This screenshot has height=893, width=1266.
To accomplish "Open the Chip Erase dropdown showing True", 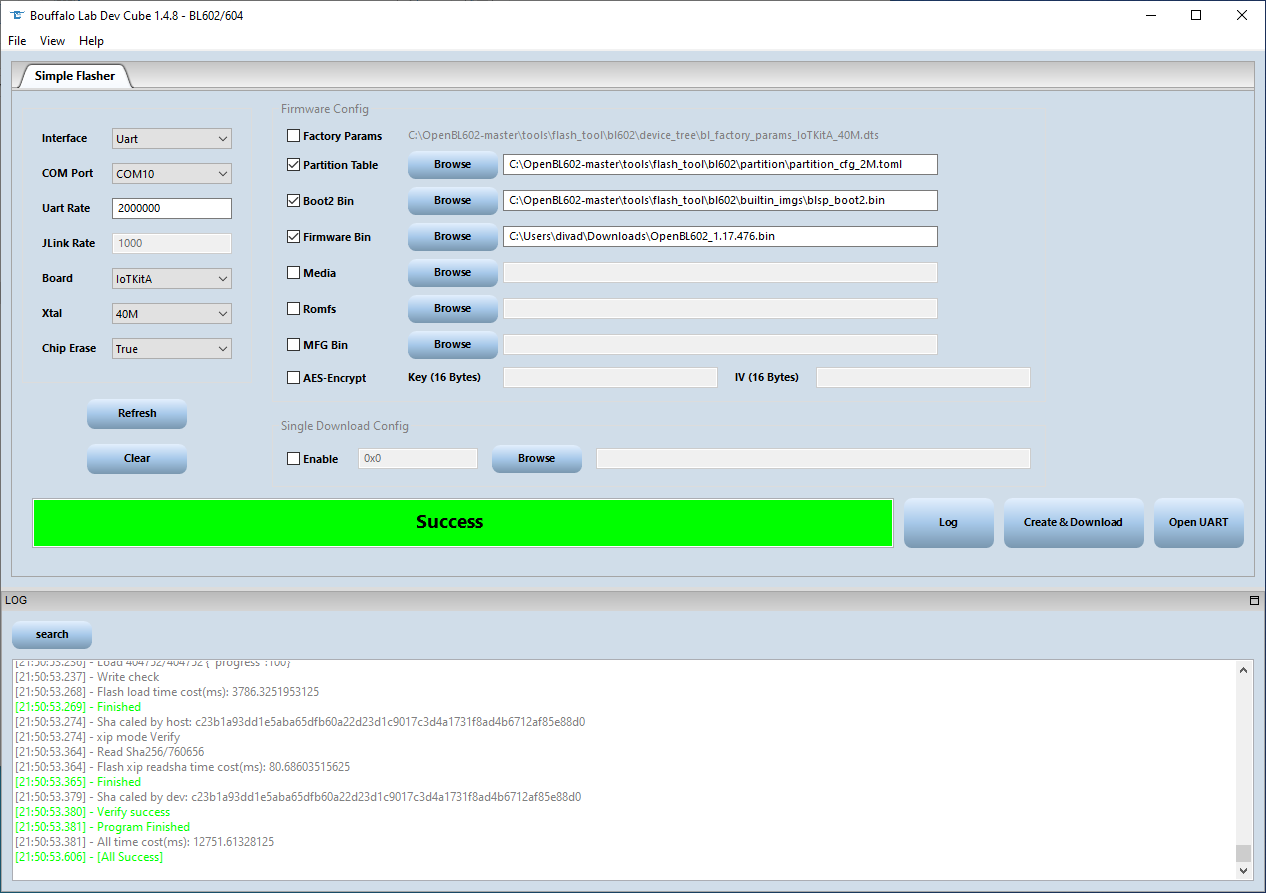I will [x=172, y=349].
